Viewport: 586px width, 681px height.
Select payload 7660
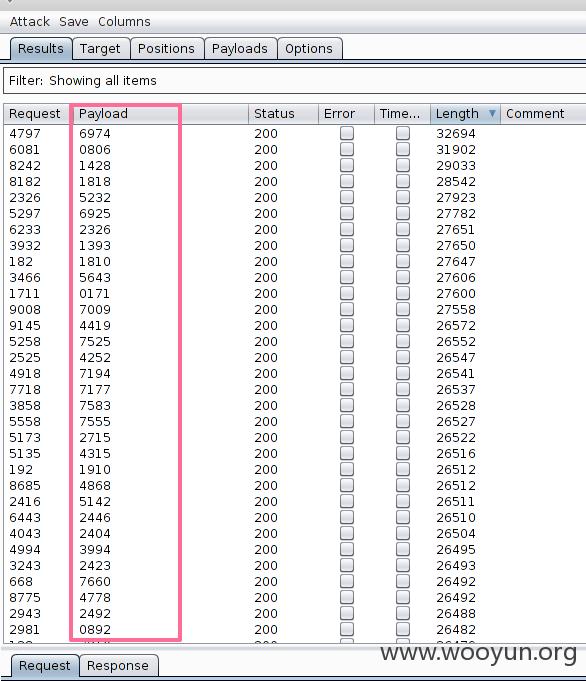click(95, 582)
